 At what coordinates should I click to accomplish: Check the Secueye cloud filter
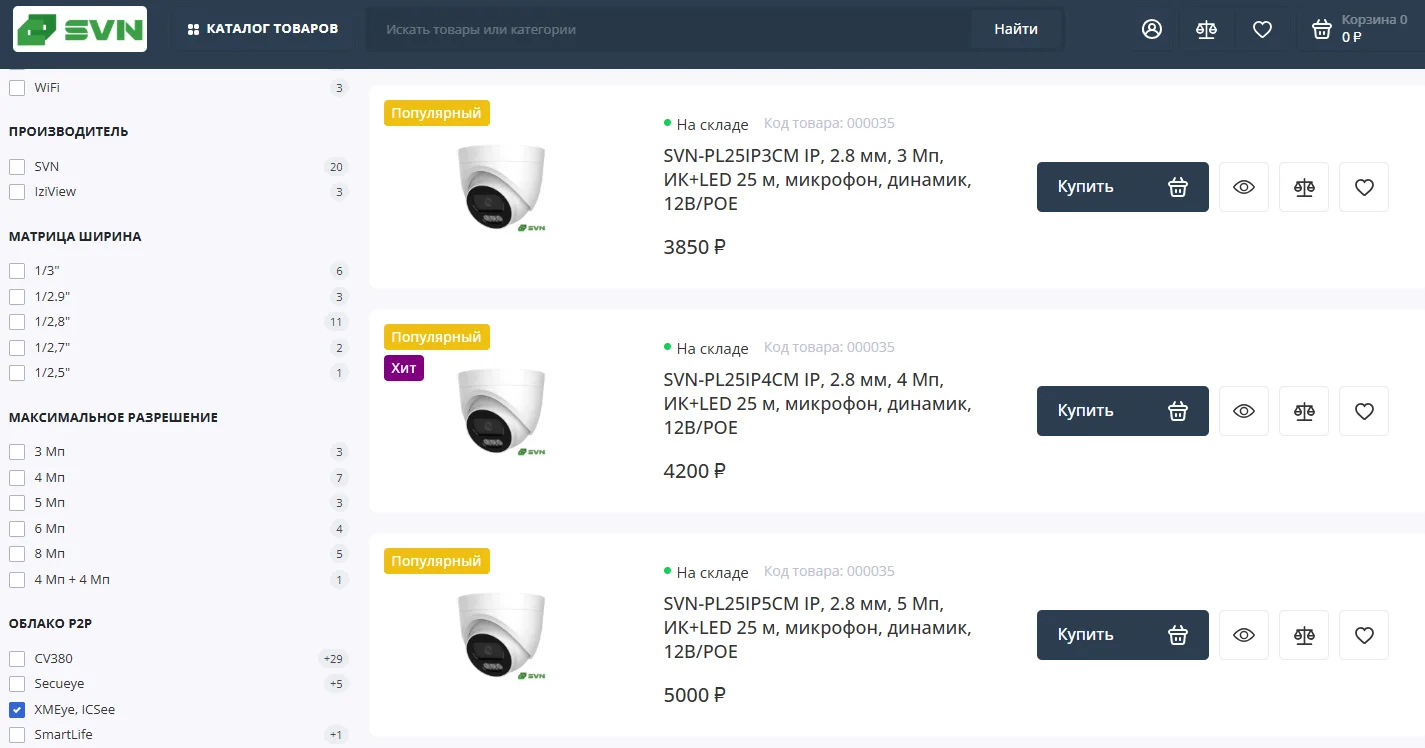pos(17,684)
